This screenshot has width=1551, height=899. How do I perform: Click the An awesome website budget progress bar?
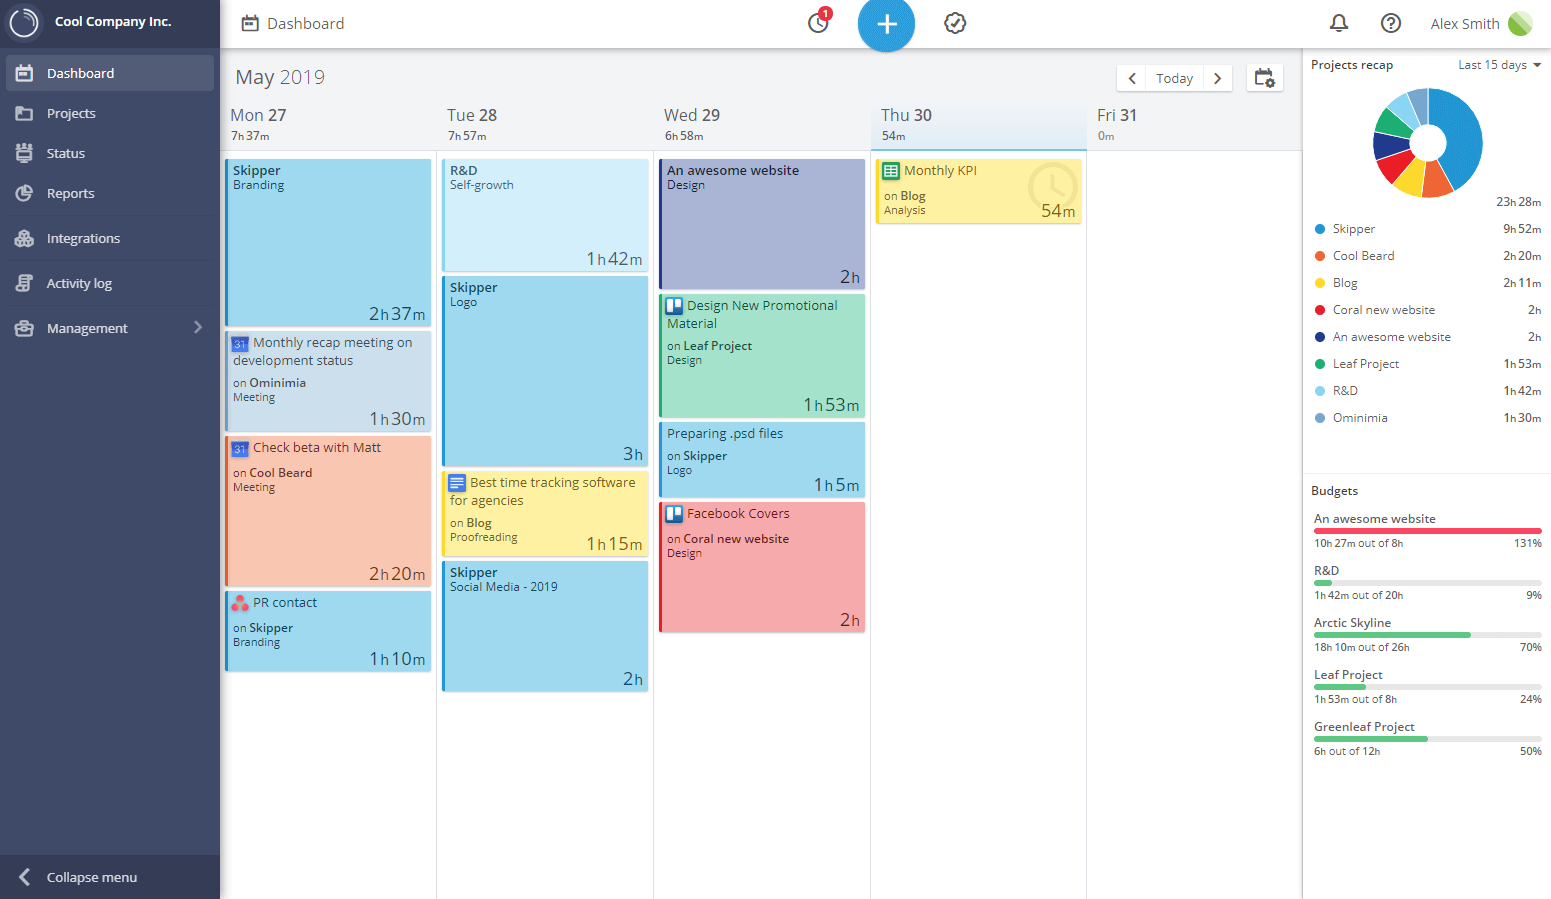1427,531
